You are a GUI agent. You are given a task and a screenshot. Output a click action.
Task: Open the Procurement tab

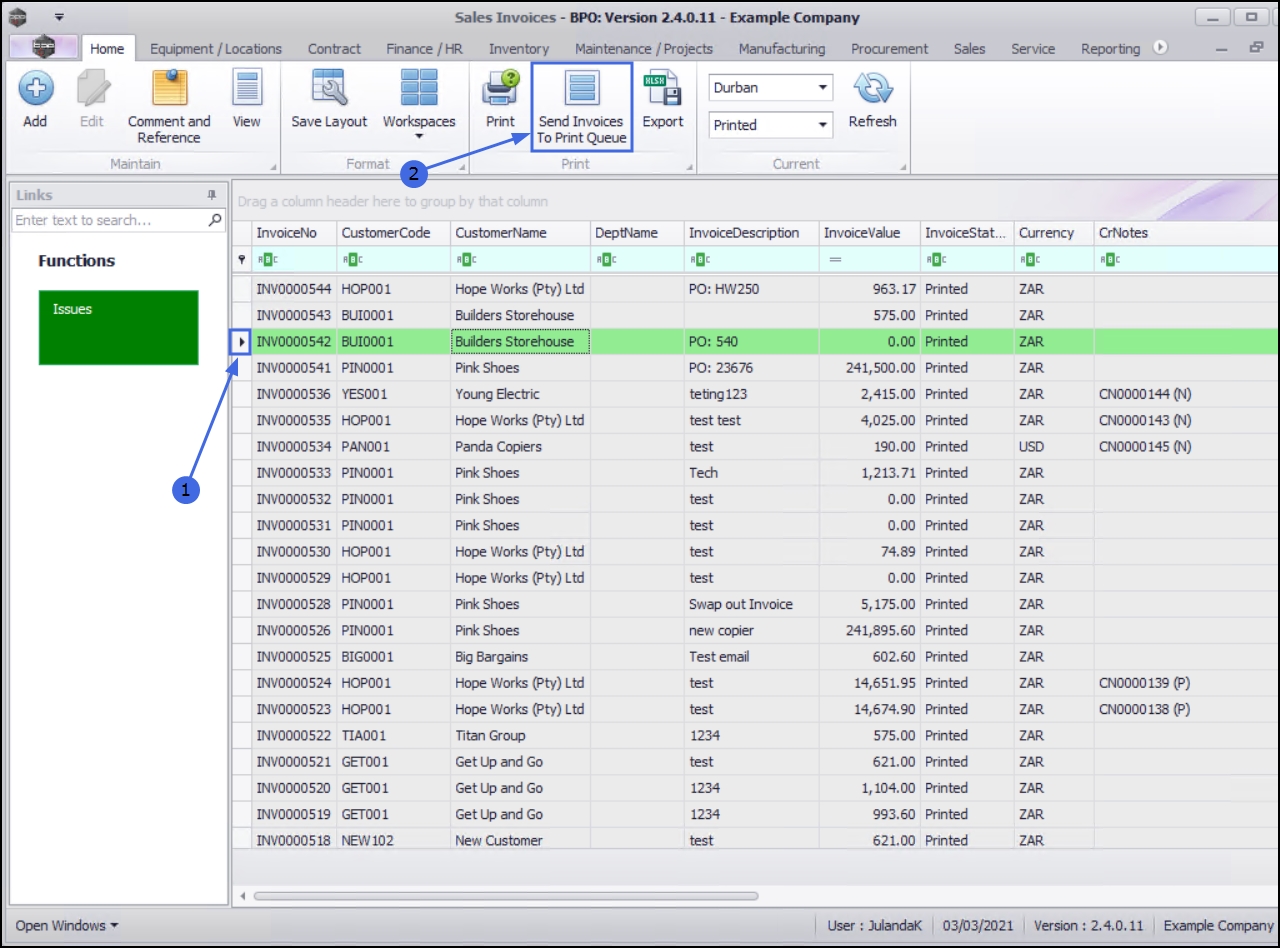click(889, 48)
